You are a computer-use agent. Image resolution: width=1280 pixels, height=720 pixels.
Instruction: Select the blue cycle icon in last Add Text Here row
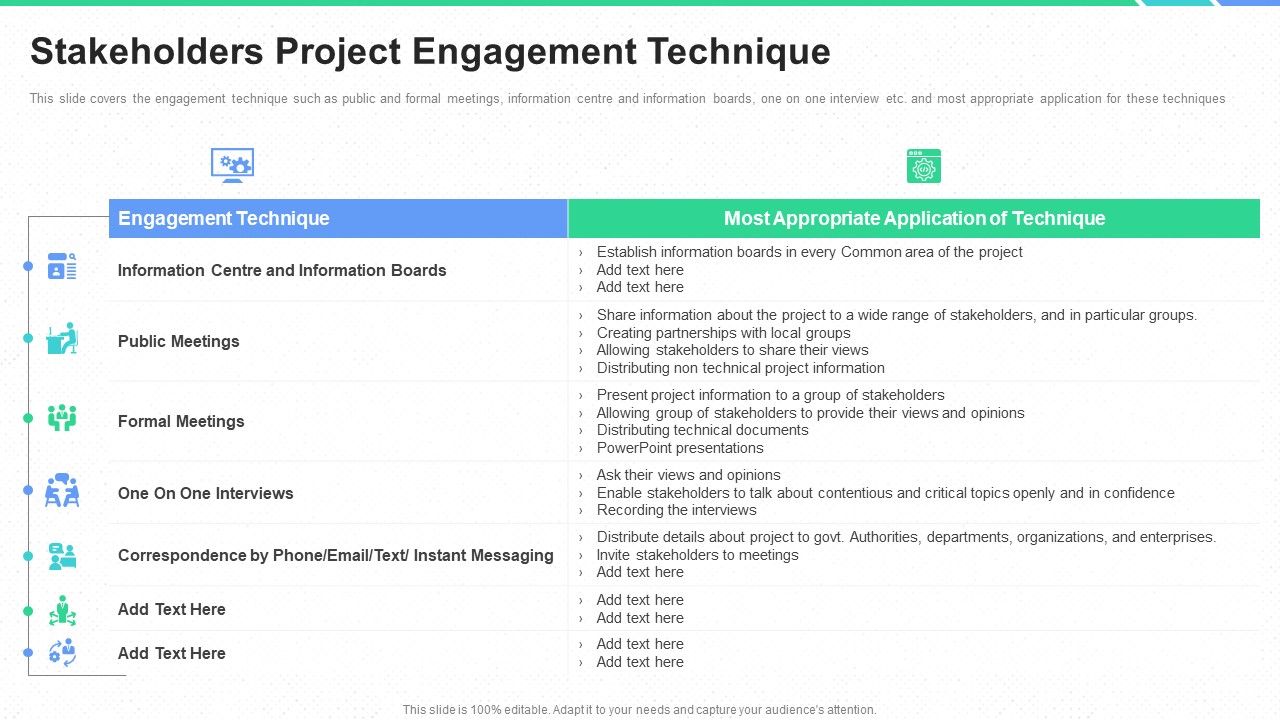(62, 653)
